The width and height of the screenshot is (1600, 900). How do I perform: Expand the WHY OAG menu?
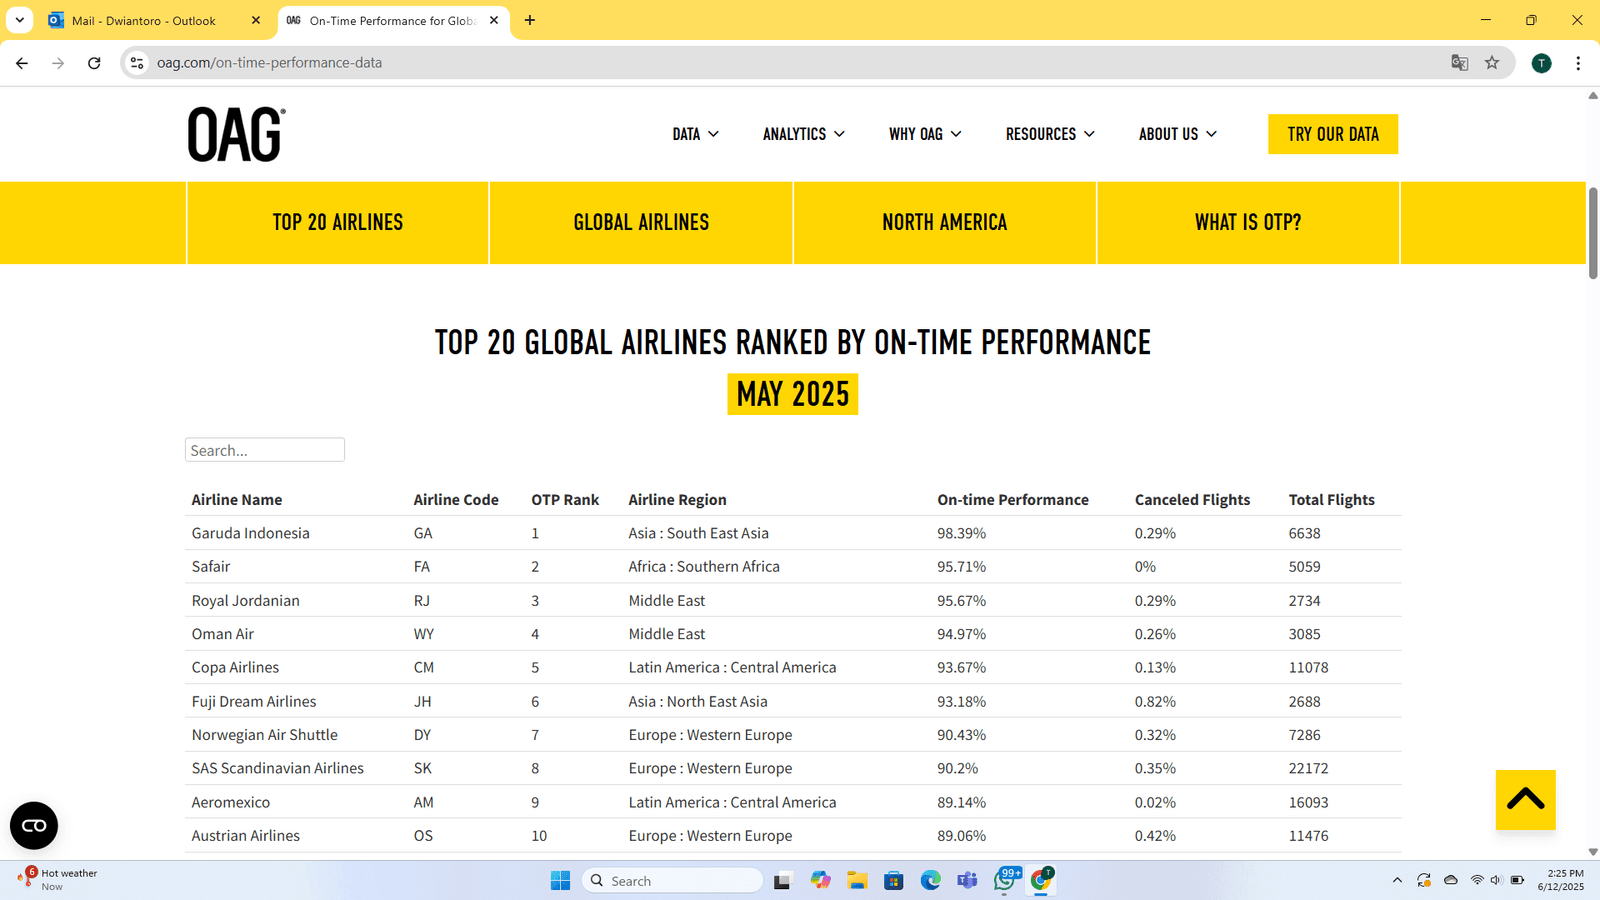pyautogui.click(x=925, y=134)
